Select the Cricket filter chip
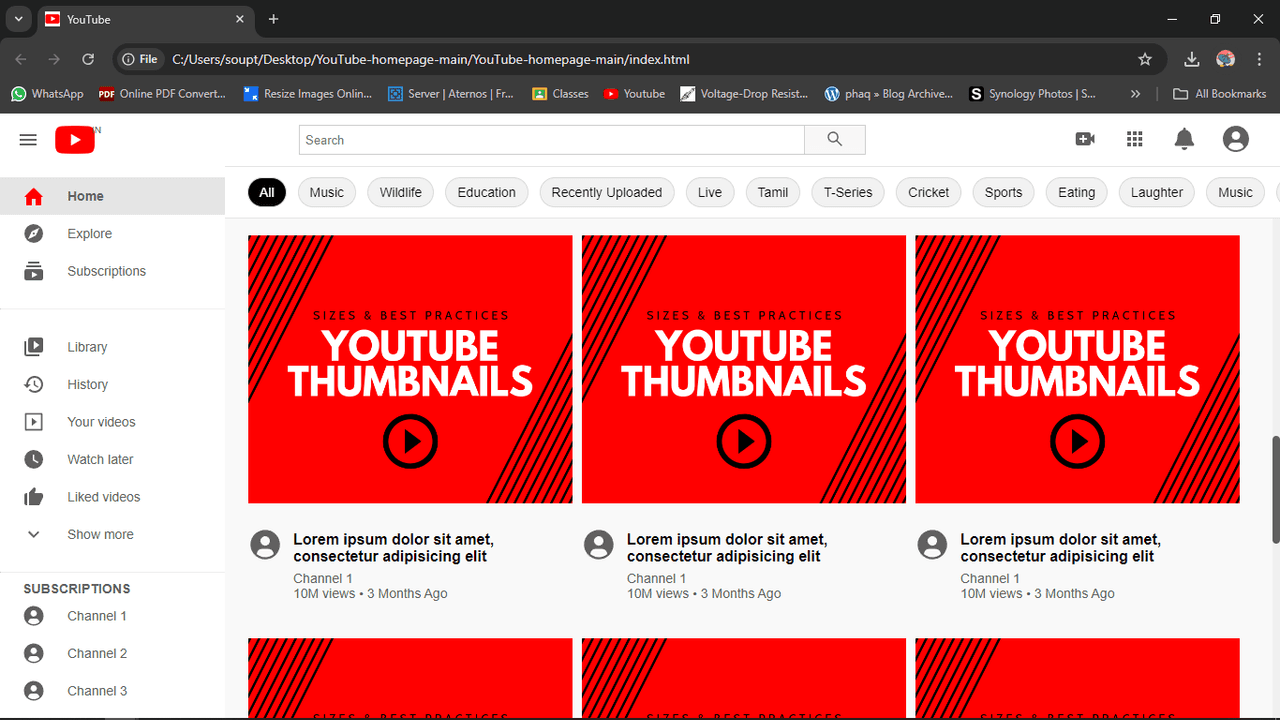The width and height of the screenshot is (1280, 720). click(928, 192)
